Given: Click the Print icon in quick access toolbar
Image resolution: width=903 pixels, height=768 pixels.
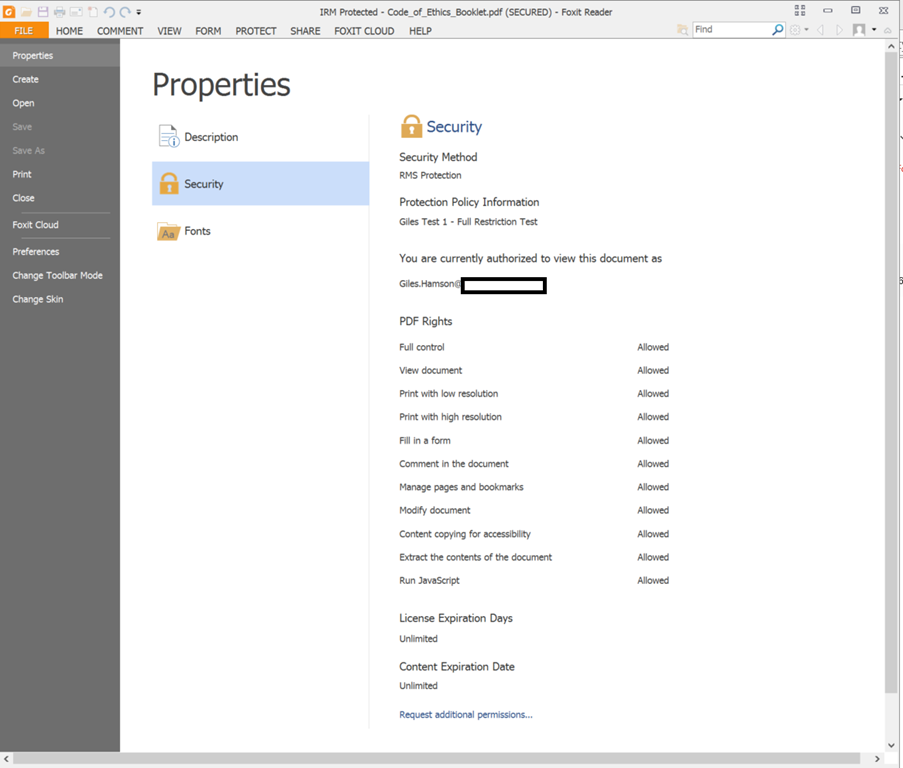Looking at the screenshot, I should coord(59,12).
